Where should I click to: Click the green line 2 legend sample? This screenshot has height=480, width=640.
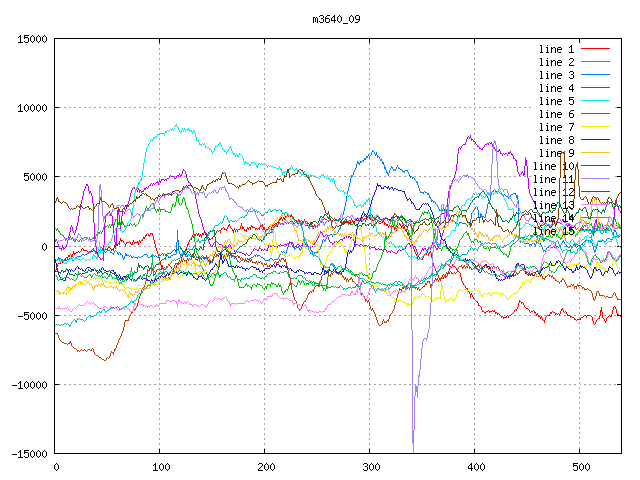point(595,62)
